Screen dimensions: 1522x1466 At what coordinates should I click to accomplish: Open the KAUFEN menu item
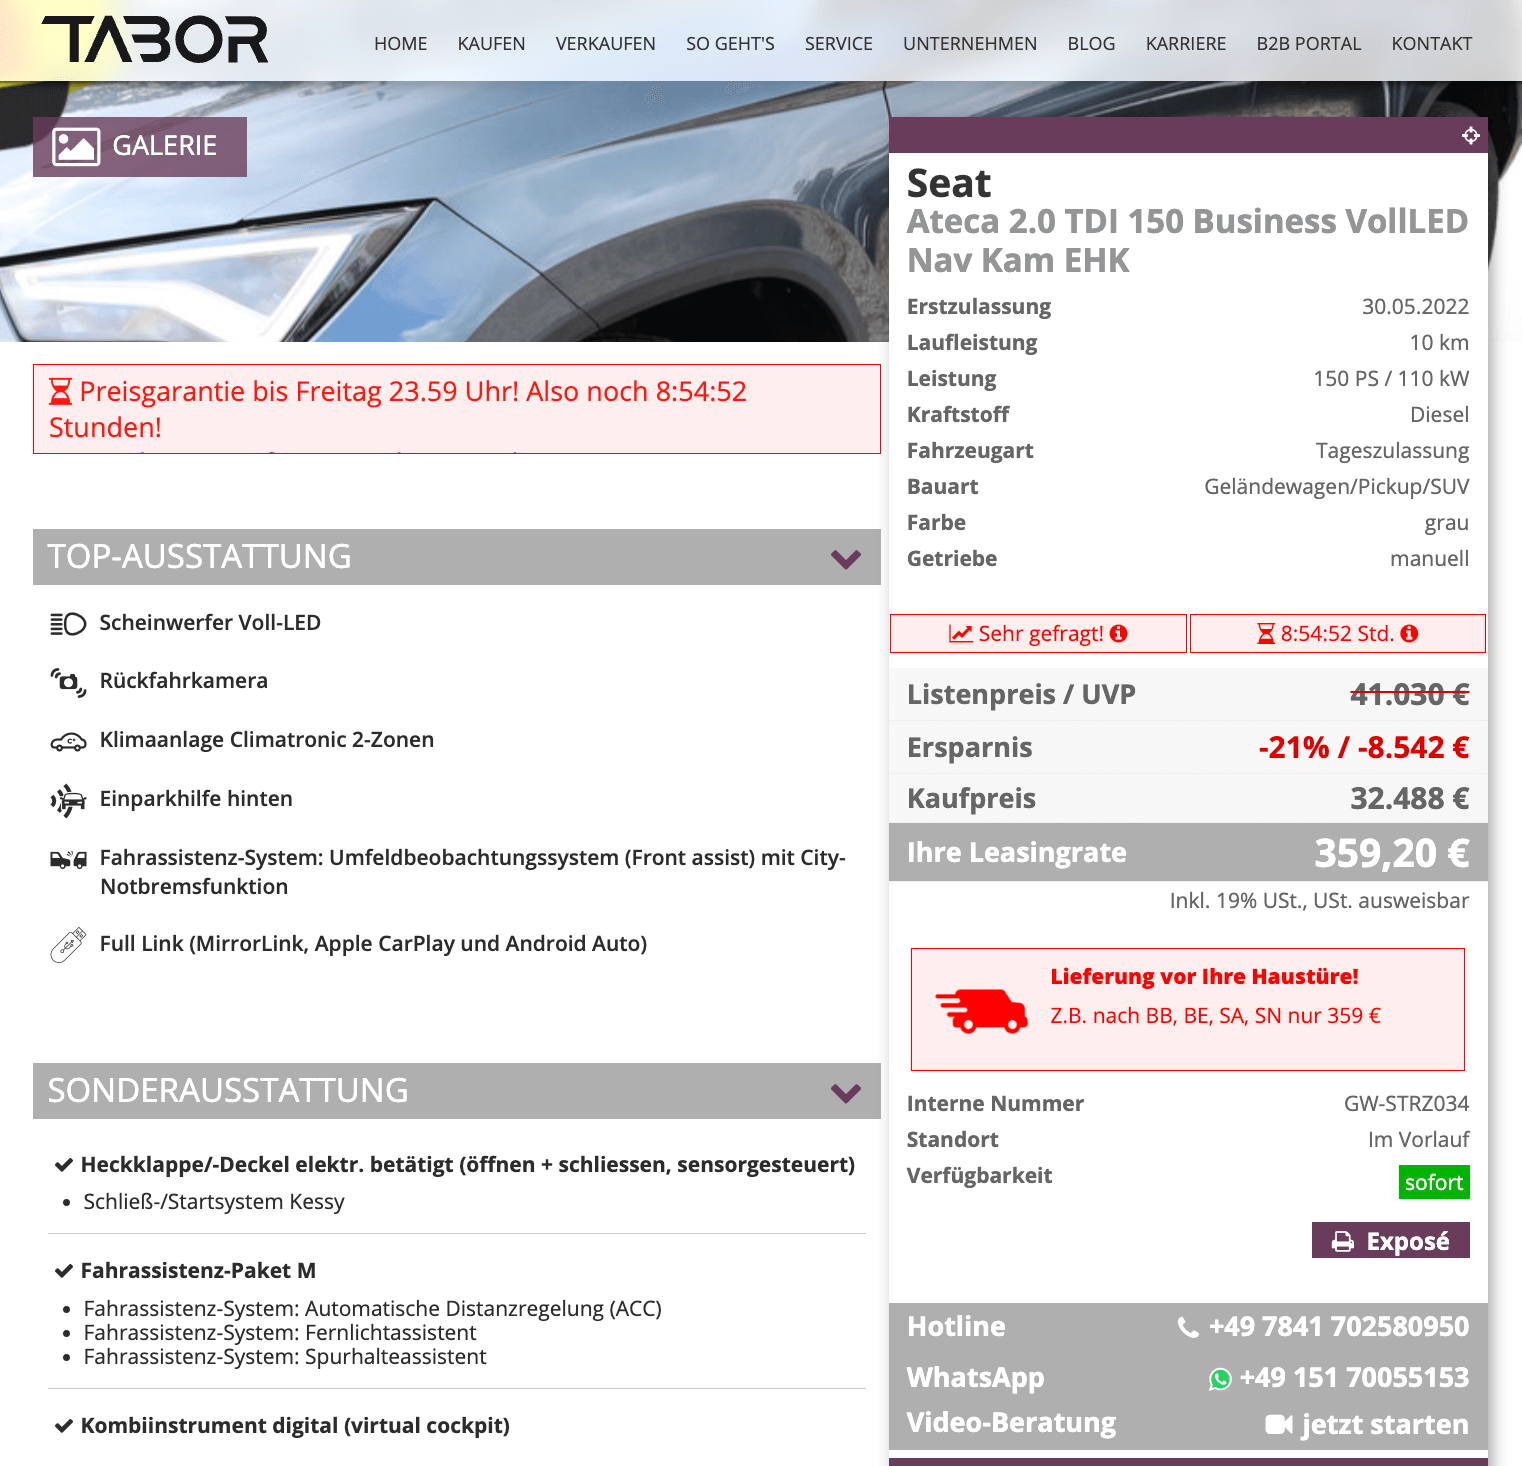tap(491, 44)
